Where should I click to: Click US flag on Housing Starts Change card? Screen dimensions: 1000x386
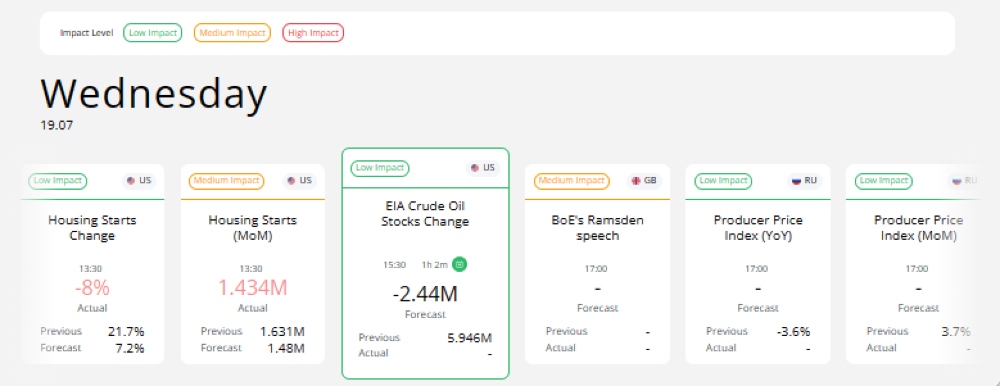(131, 181)
